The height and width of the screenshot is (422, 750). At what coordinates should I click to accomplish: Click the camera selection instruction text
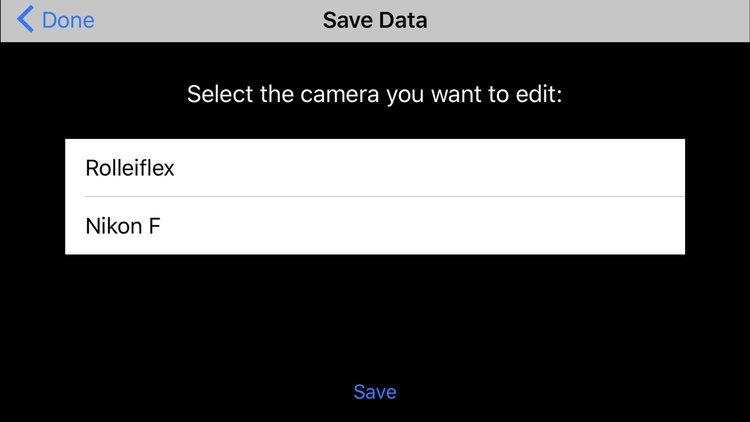375,97
